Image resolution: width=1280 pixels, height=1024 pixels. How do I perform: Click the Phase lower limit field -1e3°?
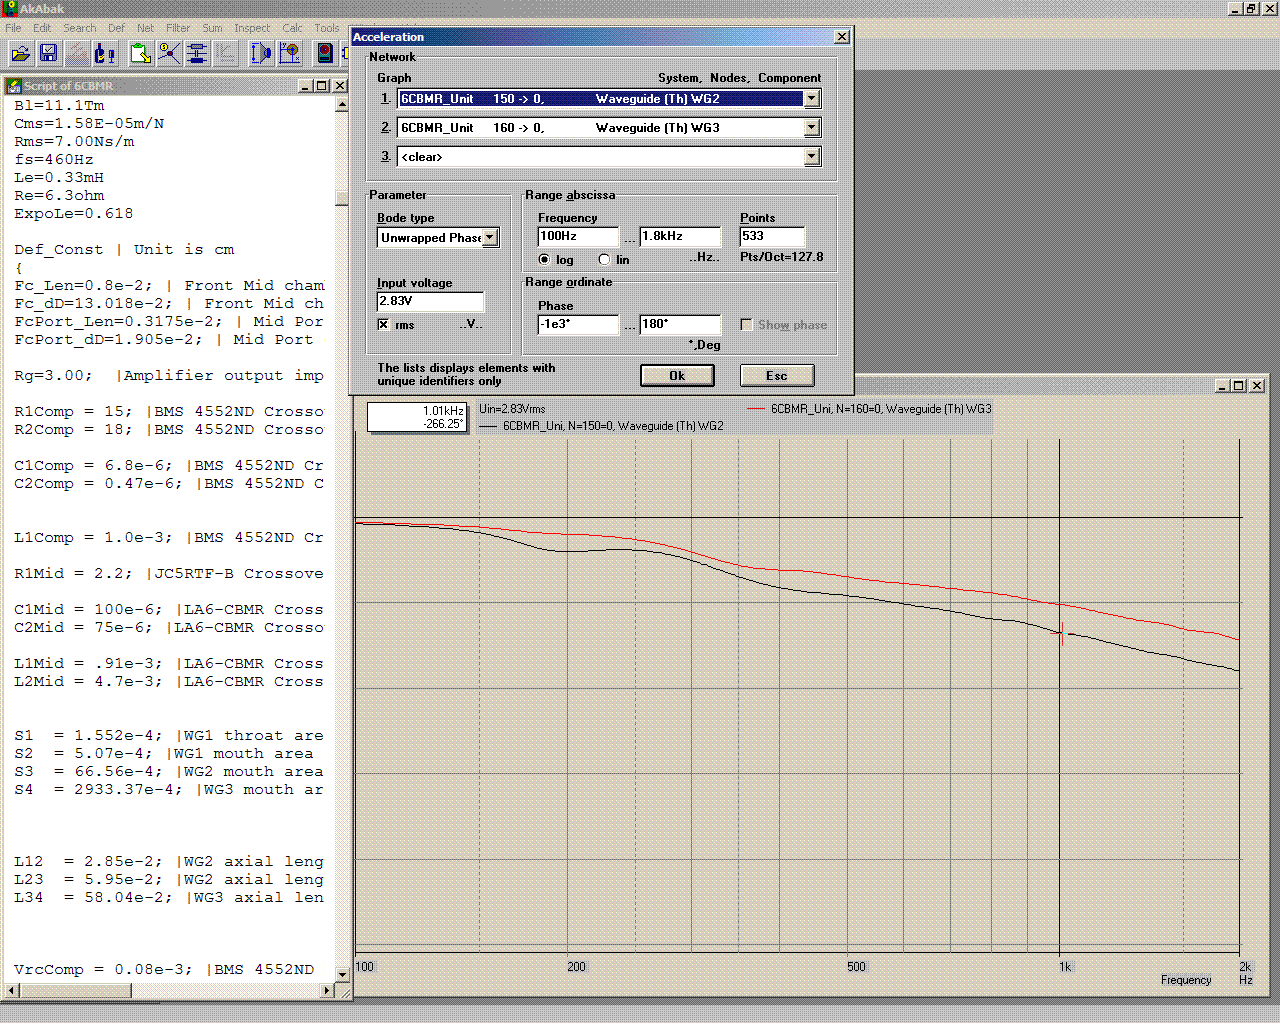[578, 325]
